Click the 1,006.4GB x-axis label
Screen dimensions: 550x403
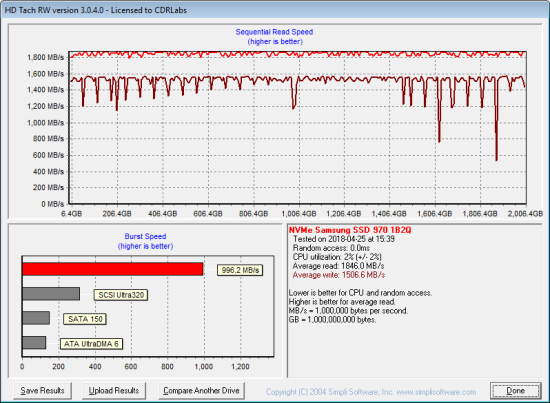[299, 213]
